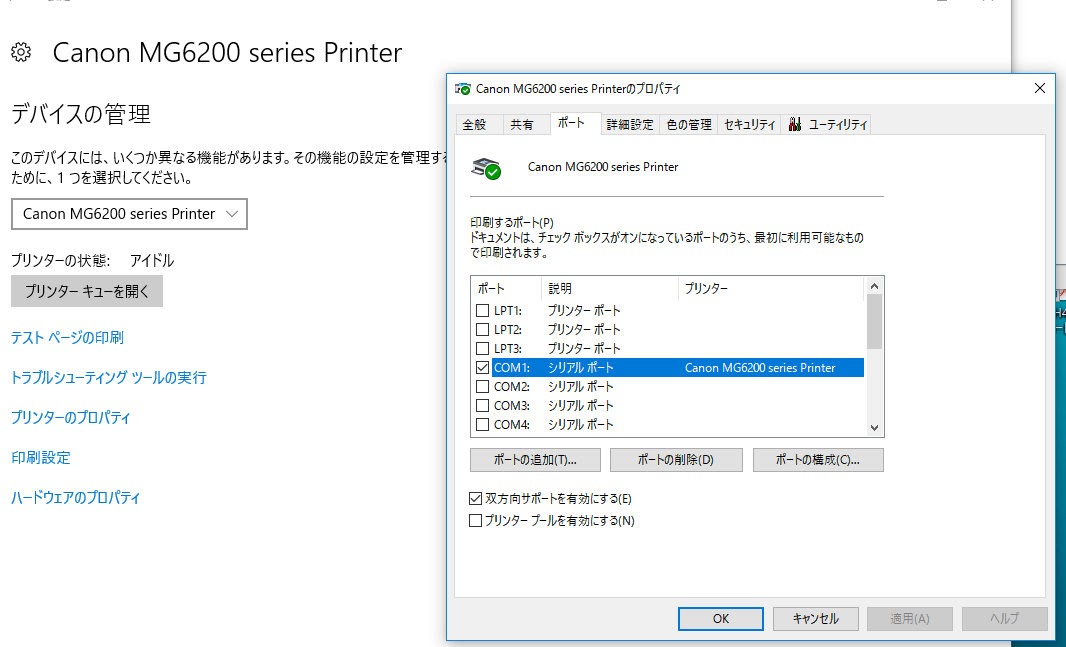Click the プリンター column header
The height and width of the screenshot is (647, 1066).
click(x=771, y=289)
